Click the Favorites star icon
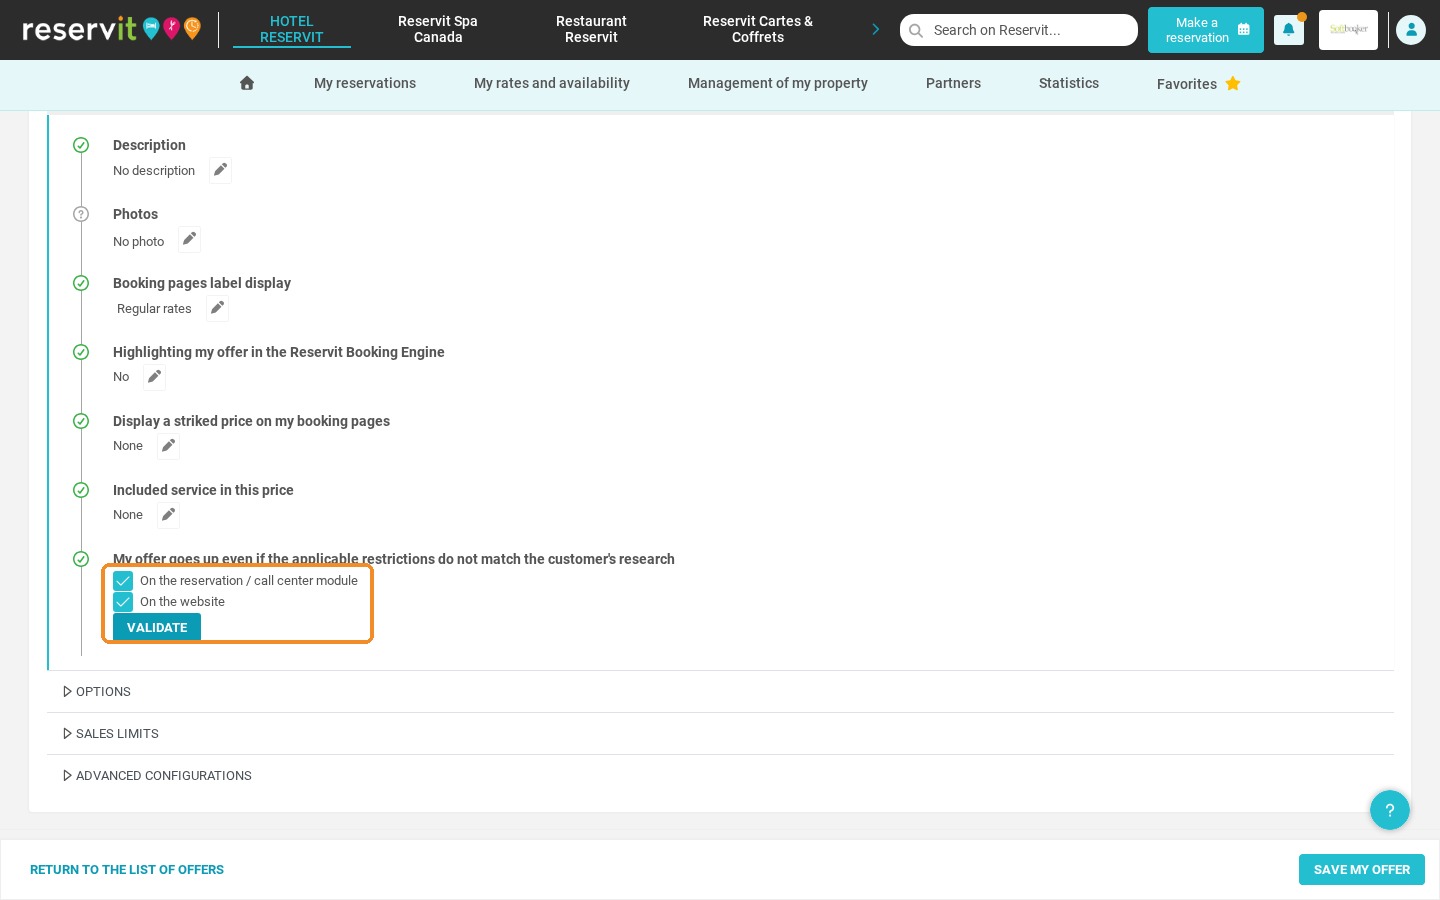 click(1233, 83)
